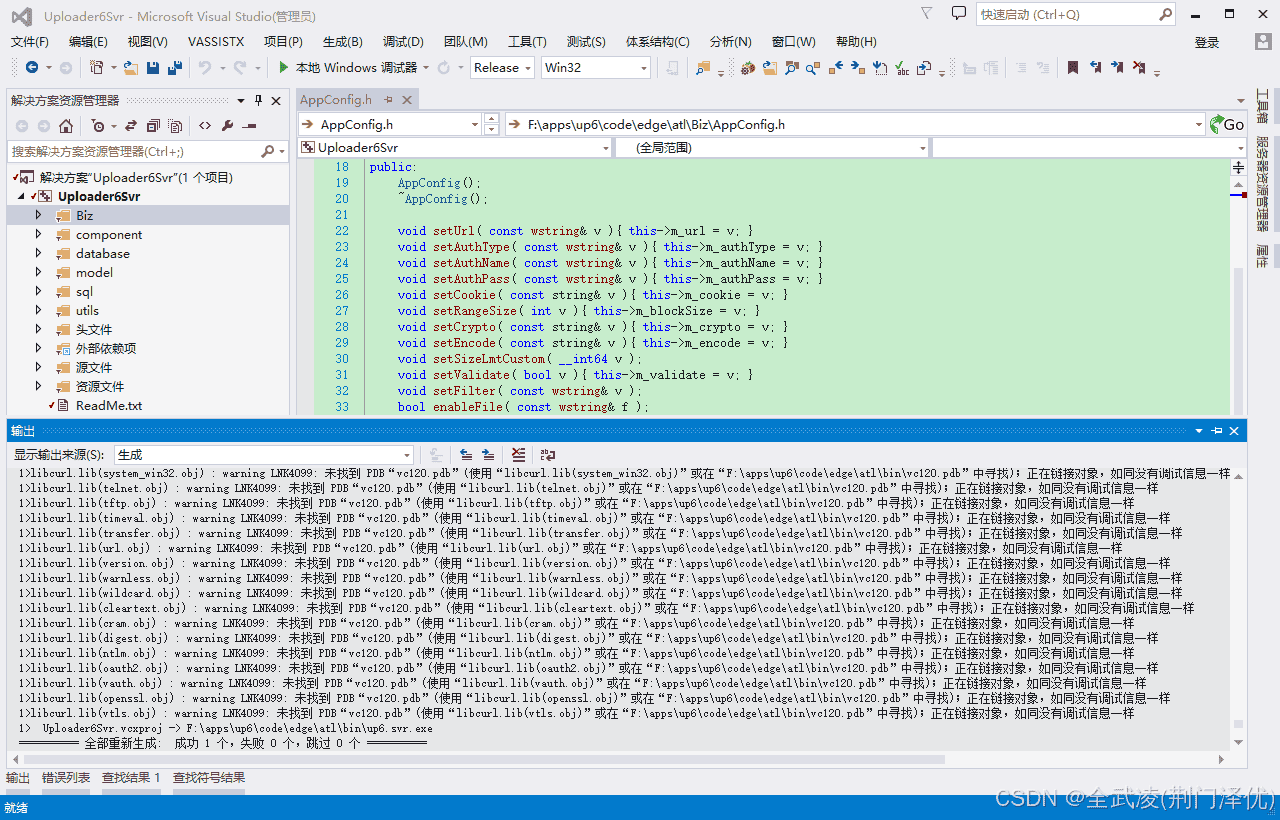Clear all output with the clear icon
Screen dimensions: 1280x820
(x=518, y=455)
